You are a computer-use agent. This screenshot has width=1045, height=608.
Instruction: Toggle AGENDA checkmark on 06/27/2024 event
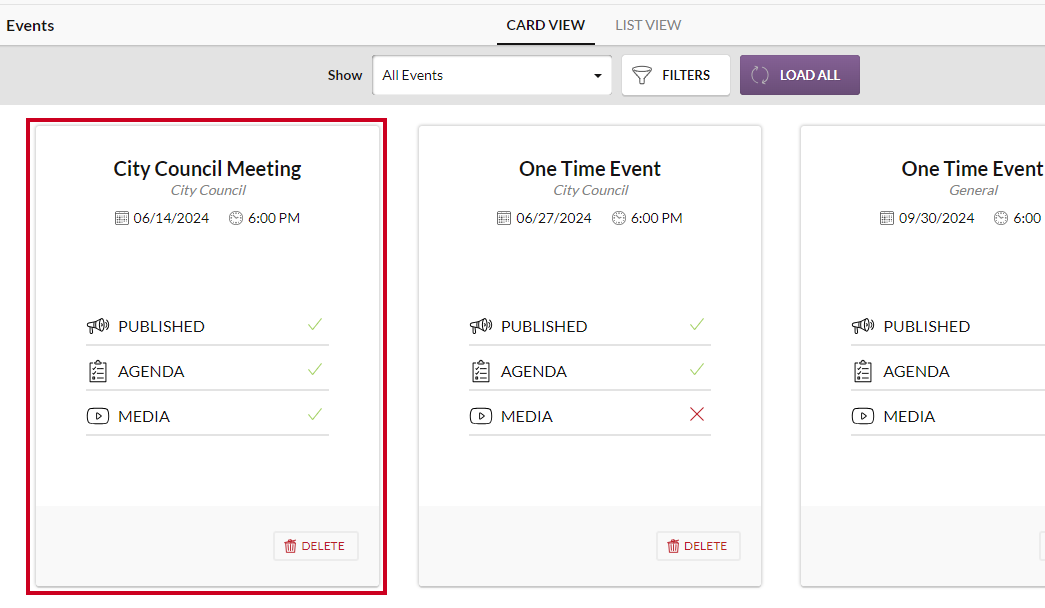(697, 369)
